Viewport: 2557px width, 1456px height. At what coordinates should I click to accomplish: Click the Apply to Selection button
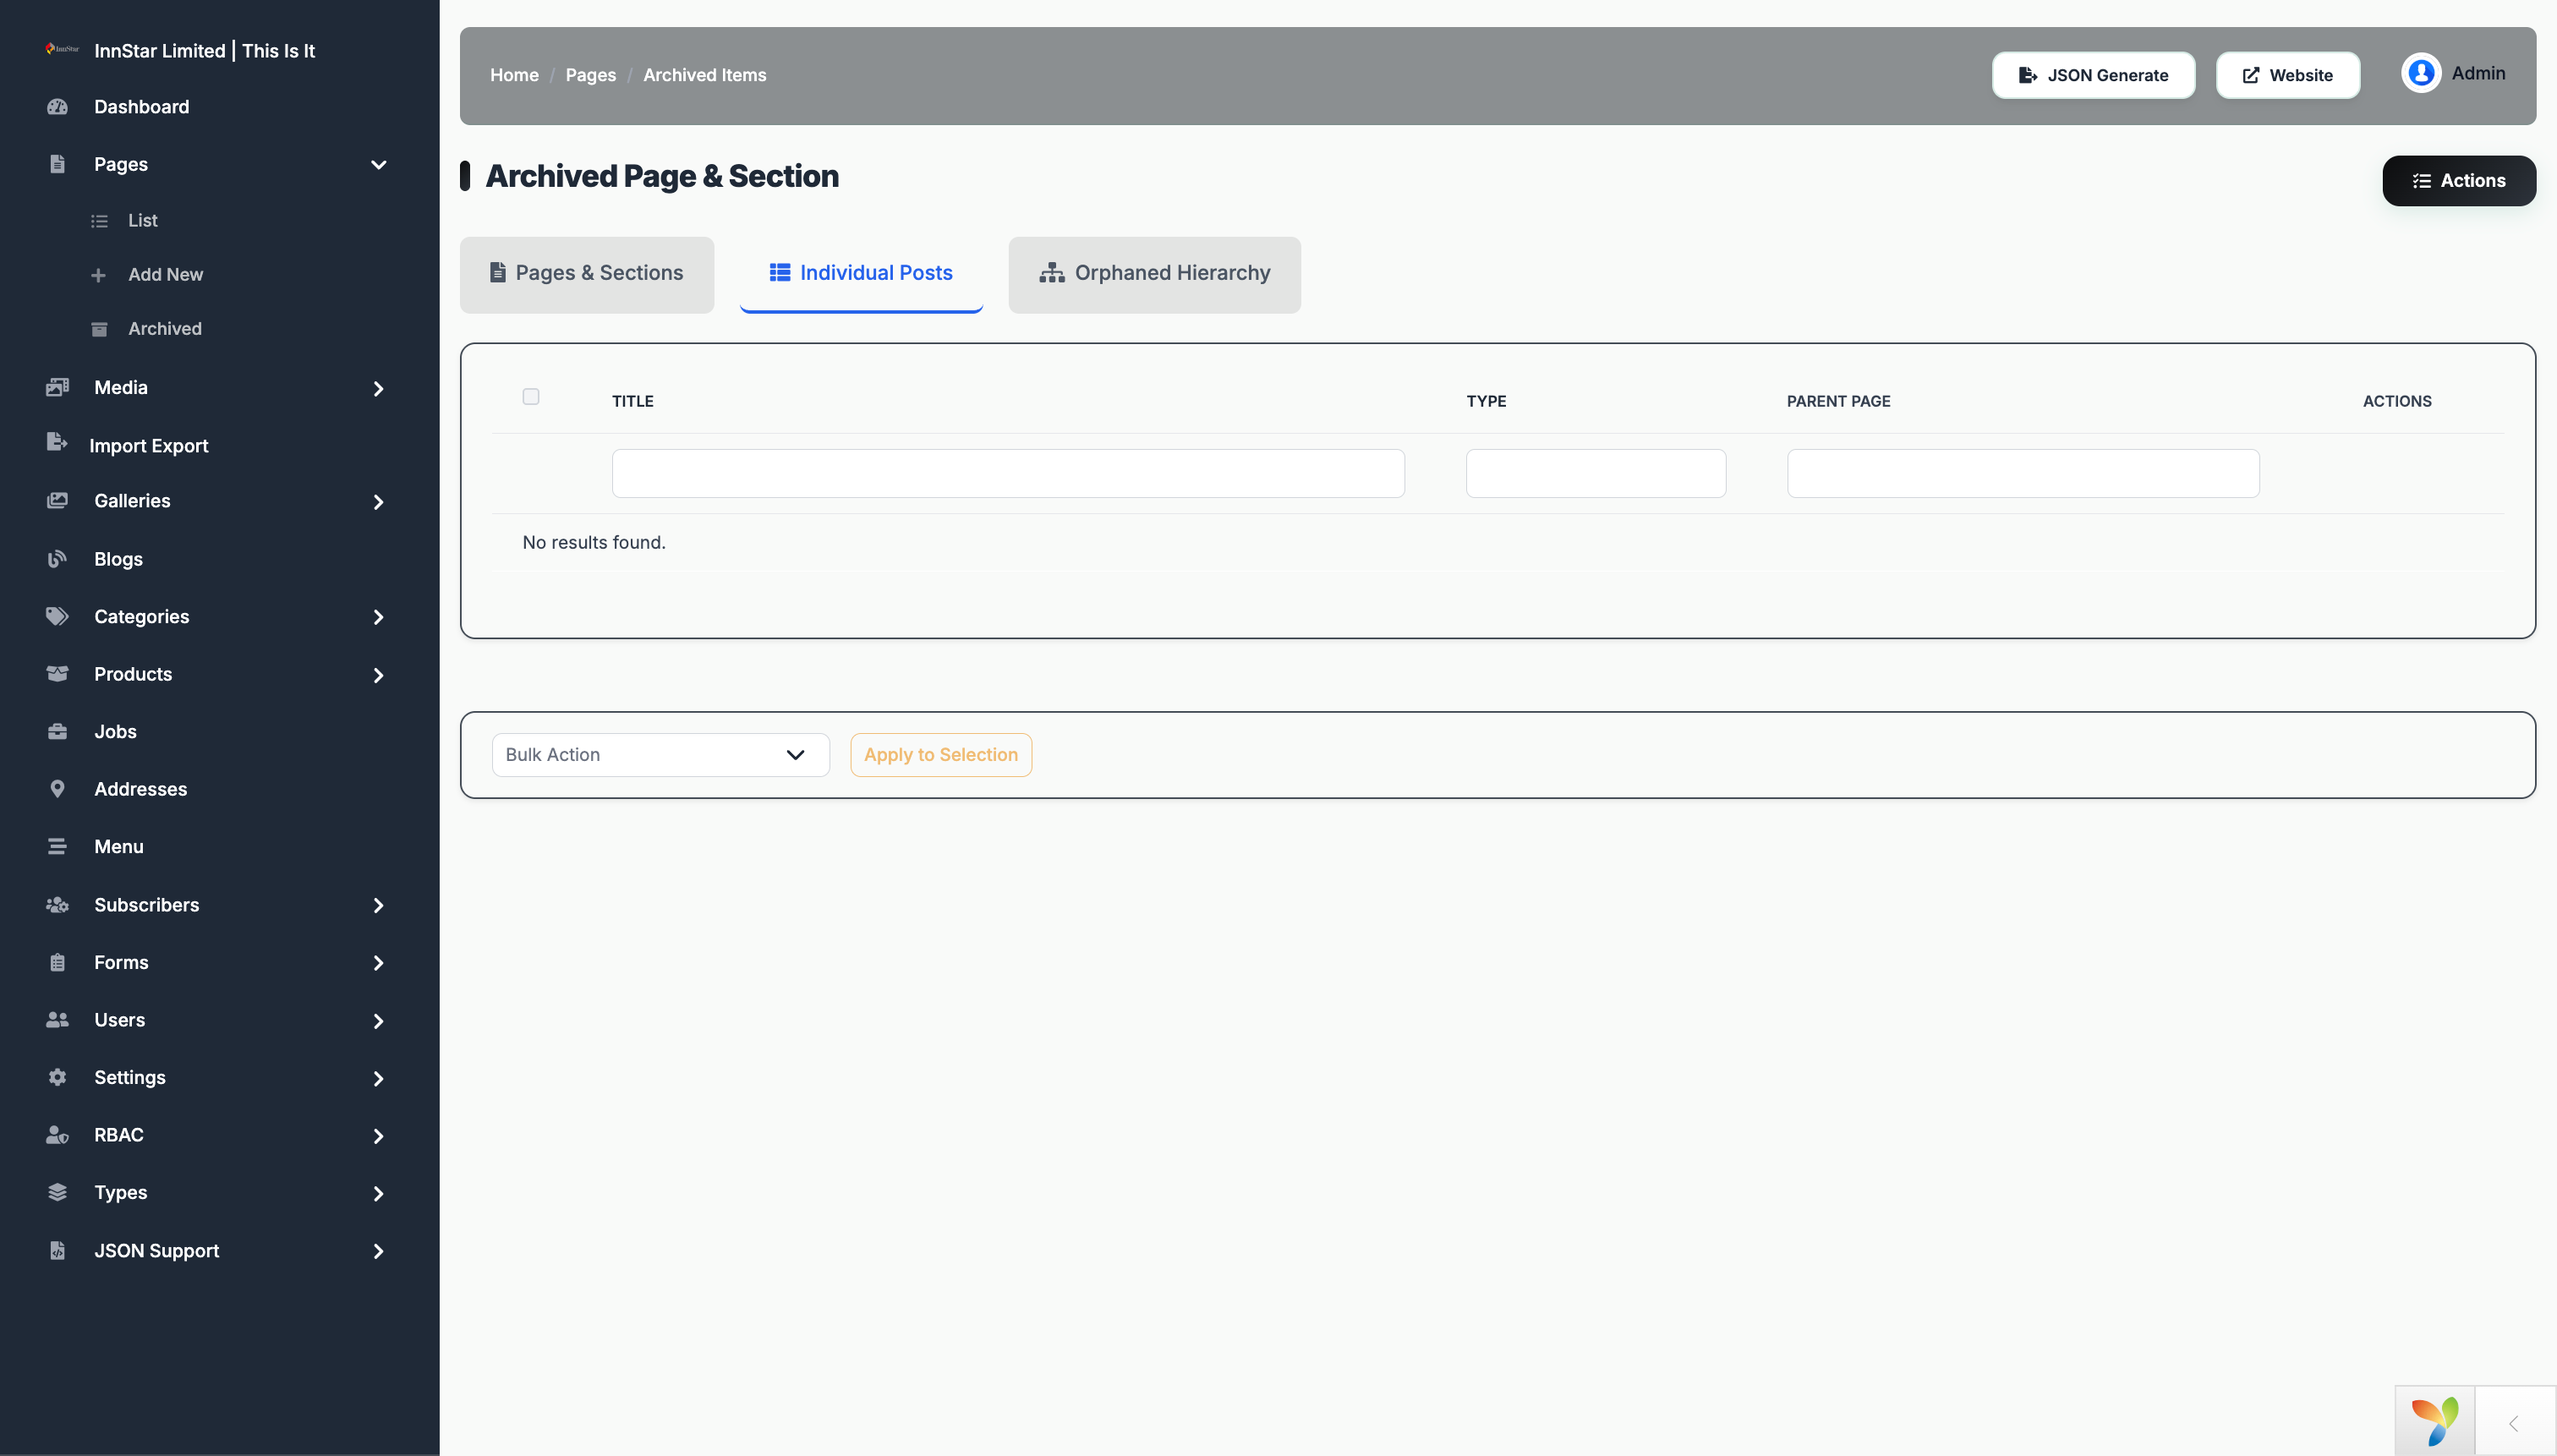(941, 755)
